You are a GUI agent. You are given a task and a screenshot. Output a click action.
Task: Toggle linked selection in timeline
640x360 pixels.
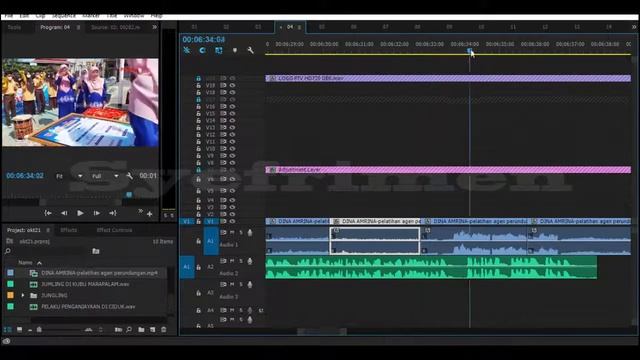[219, 50]
